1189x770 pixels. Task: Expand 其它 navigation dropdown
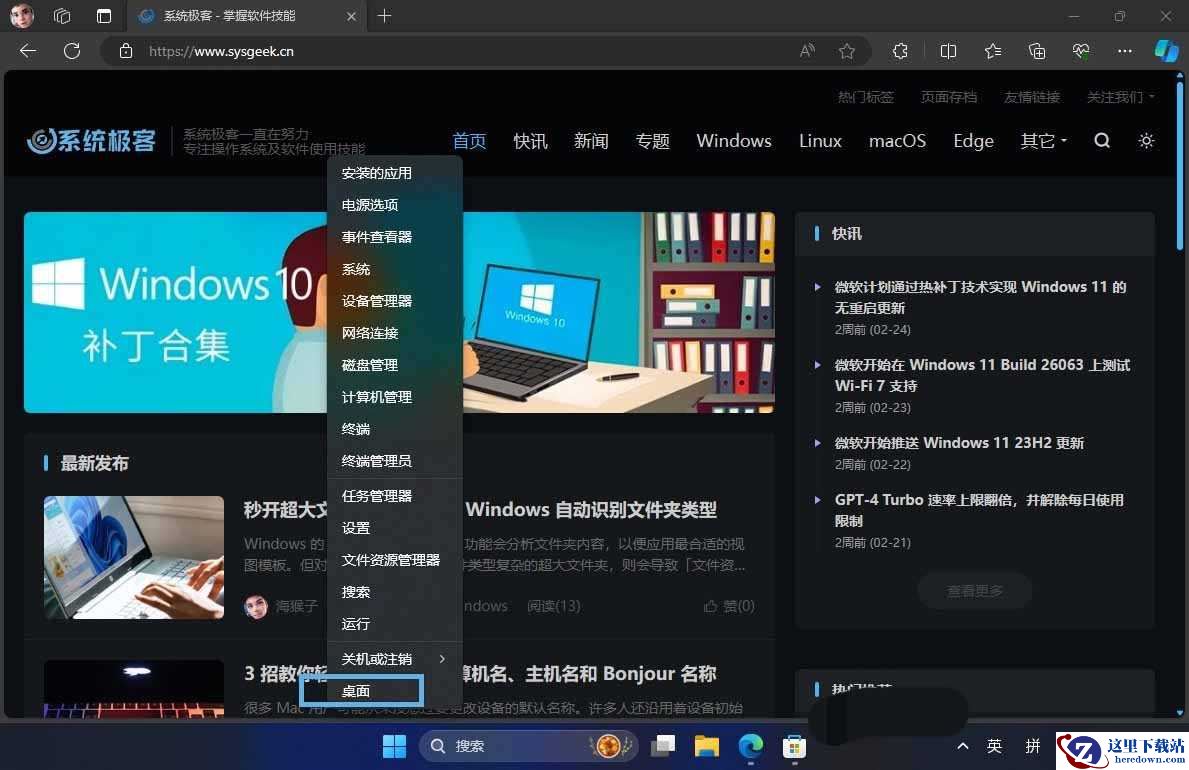pyautogui.click(x=1043, y=140)
